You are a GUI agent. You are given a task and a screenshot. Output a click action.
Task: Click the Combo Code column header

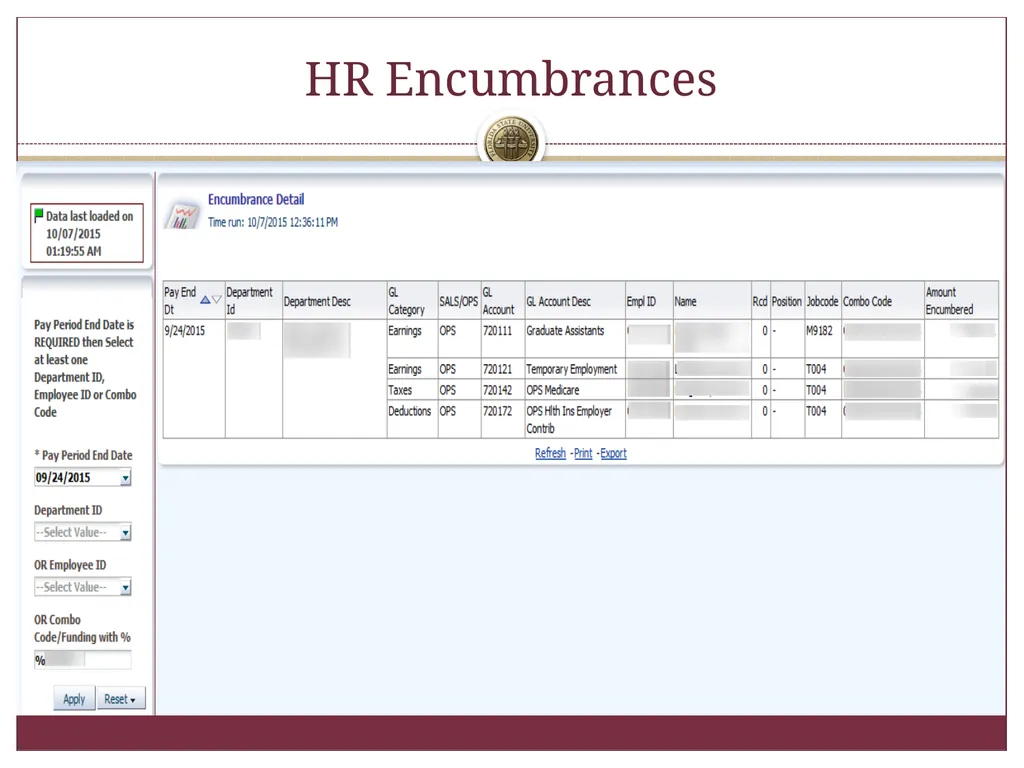(883, 300)
